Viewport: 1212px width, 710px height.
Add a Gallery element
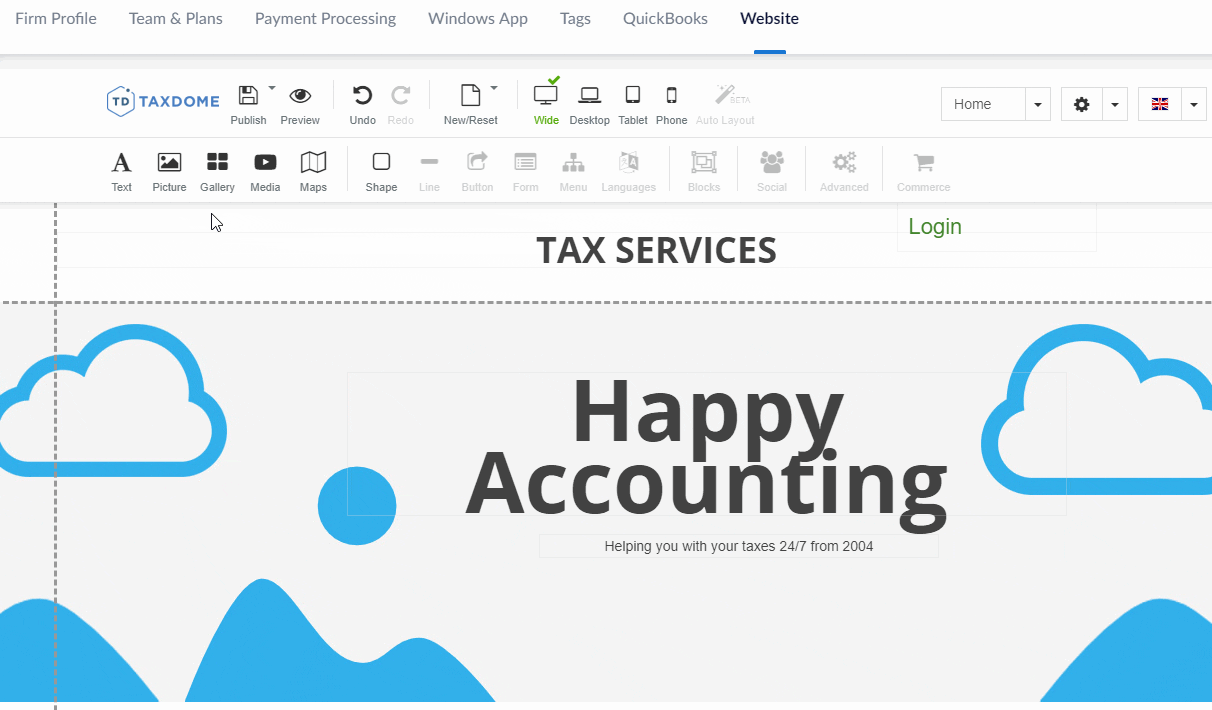217,163
